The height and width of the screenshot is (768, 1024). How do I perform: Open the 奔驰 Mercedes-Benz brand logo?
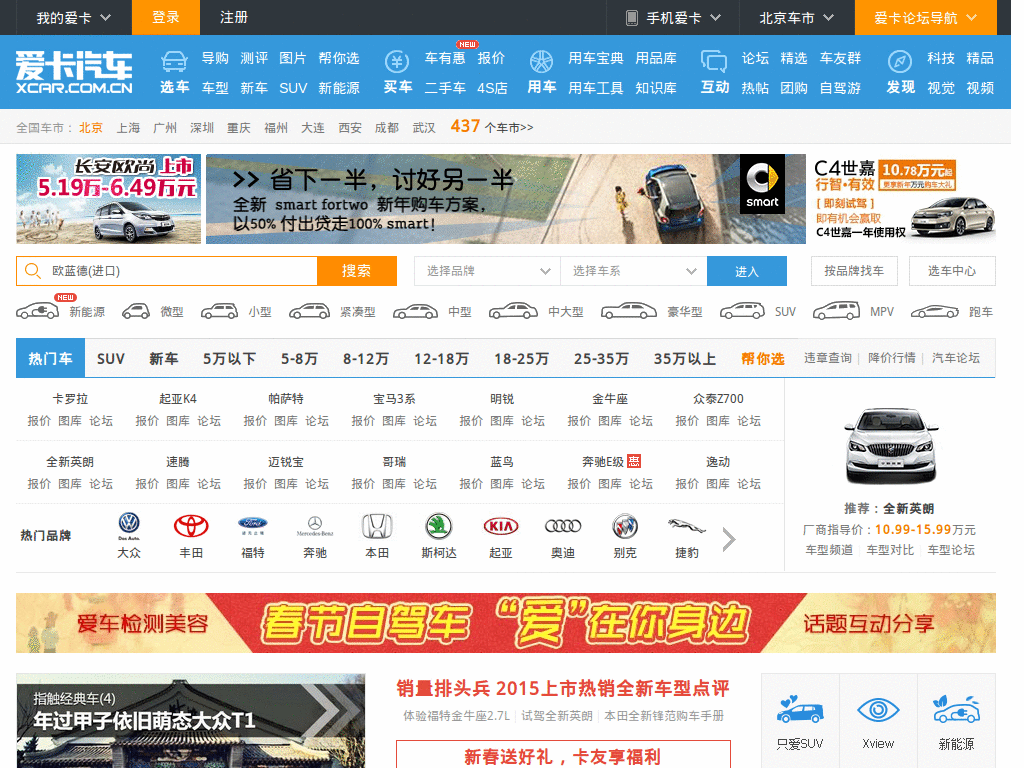pyautogui.click(x=315, y=525)
